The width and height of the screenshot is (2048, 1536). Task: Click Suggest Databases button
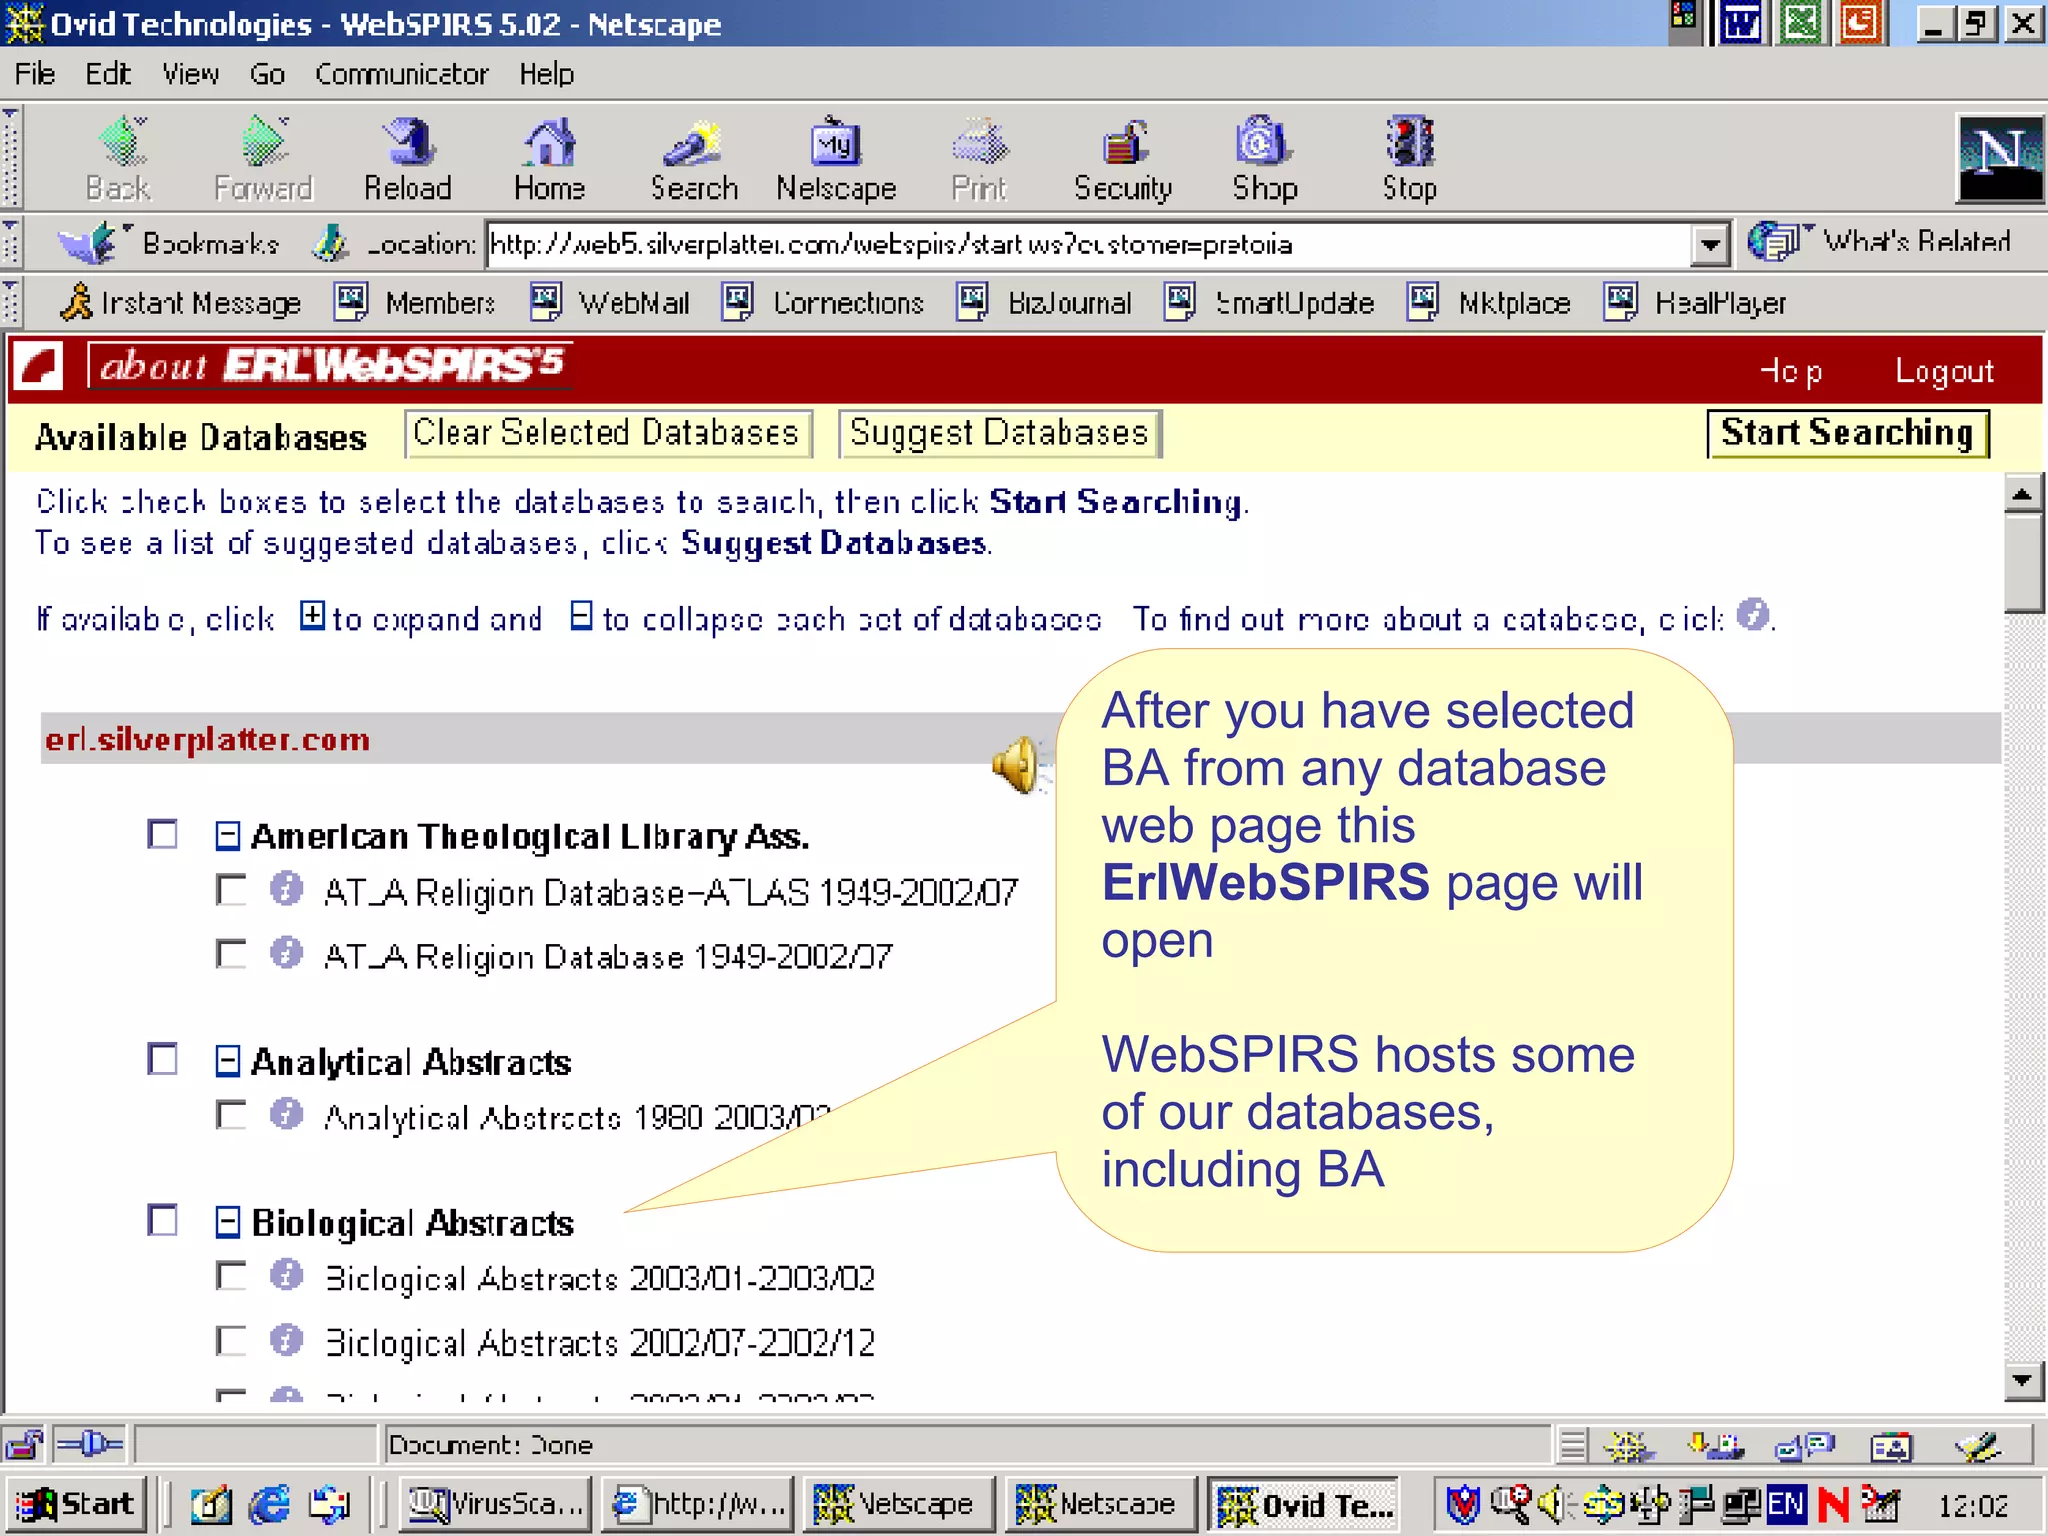coord(999,433)
